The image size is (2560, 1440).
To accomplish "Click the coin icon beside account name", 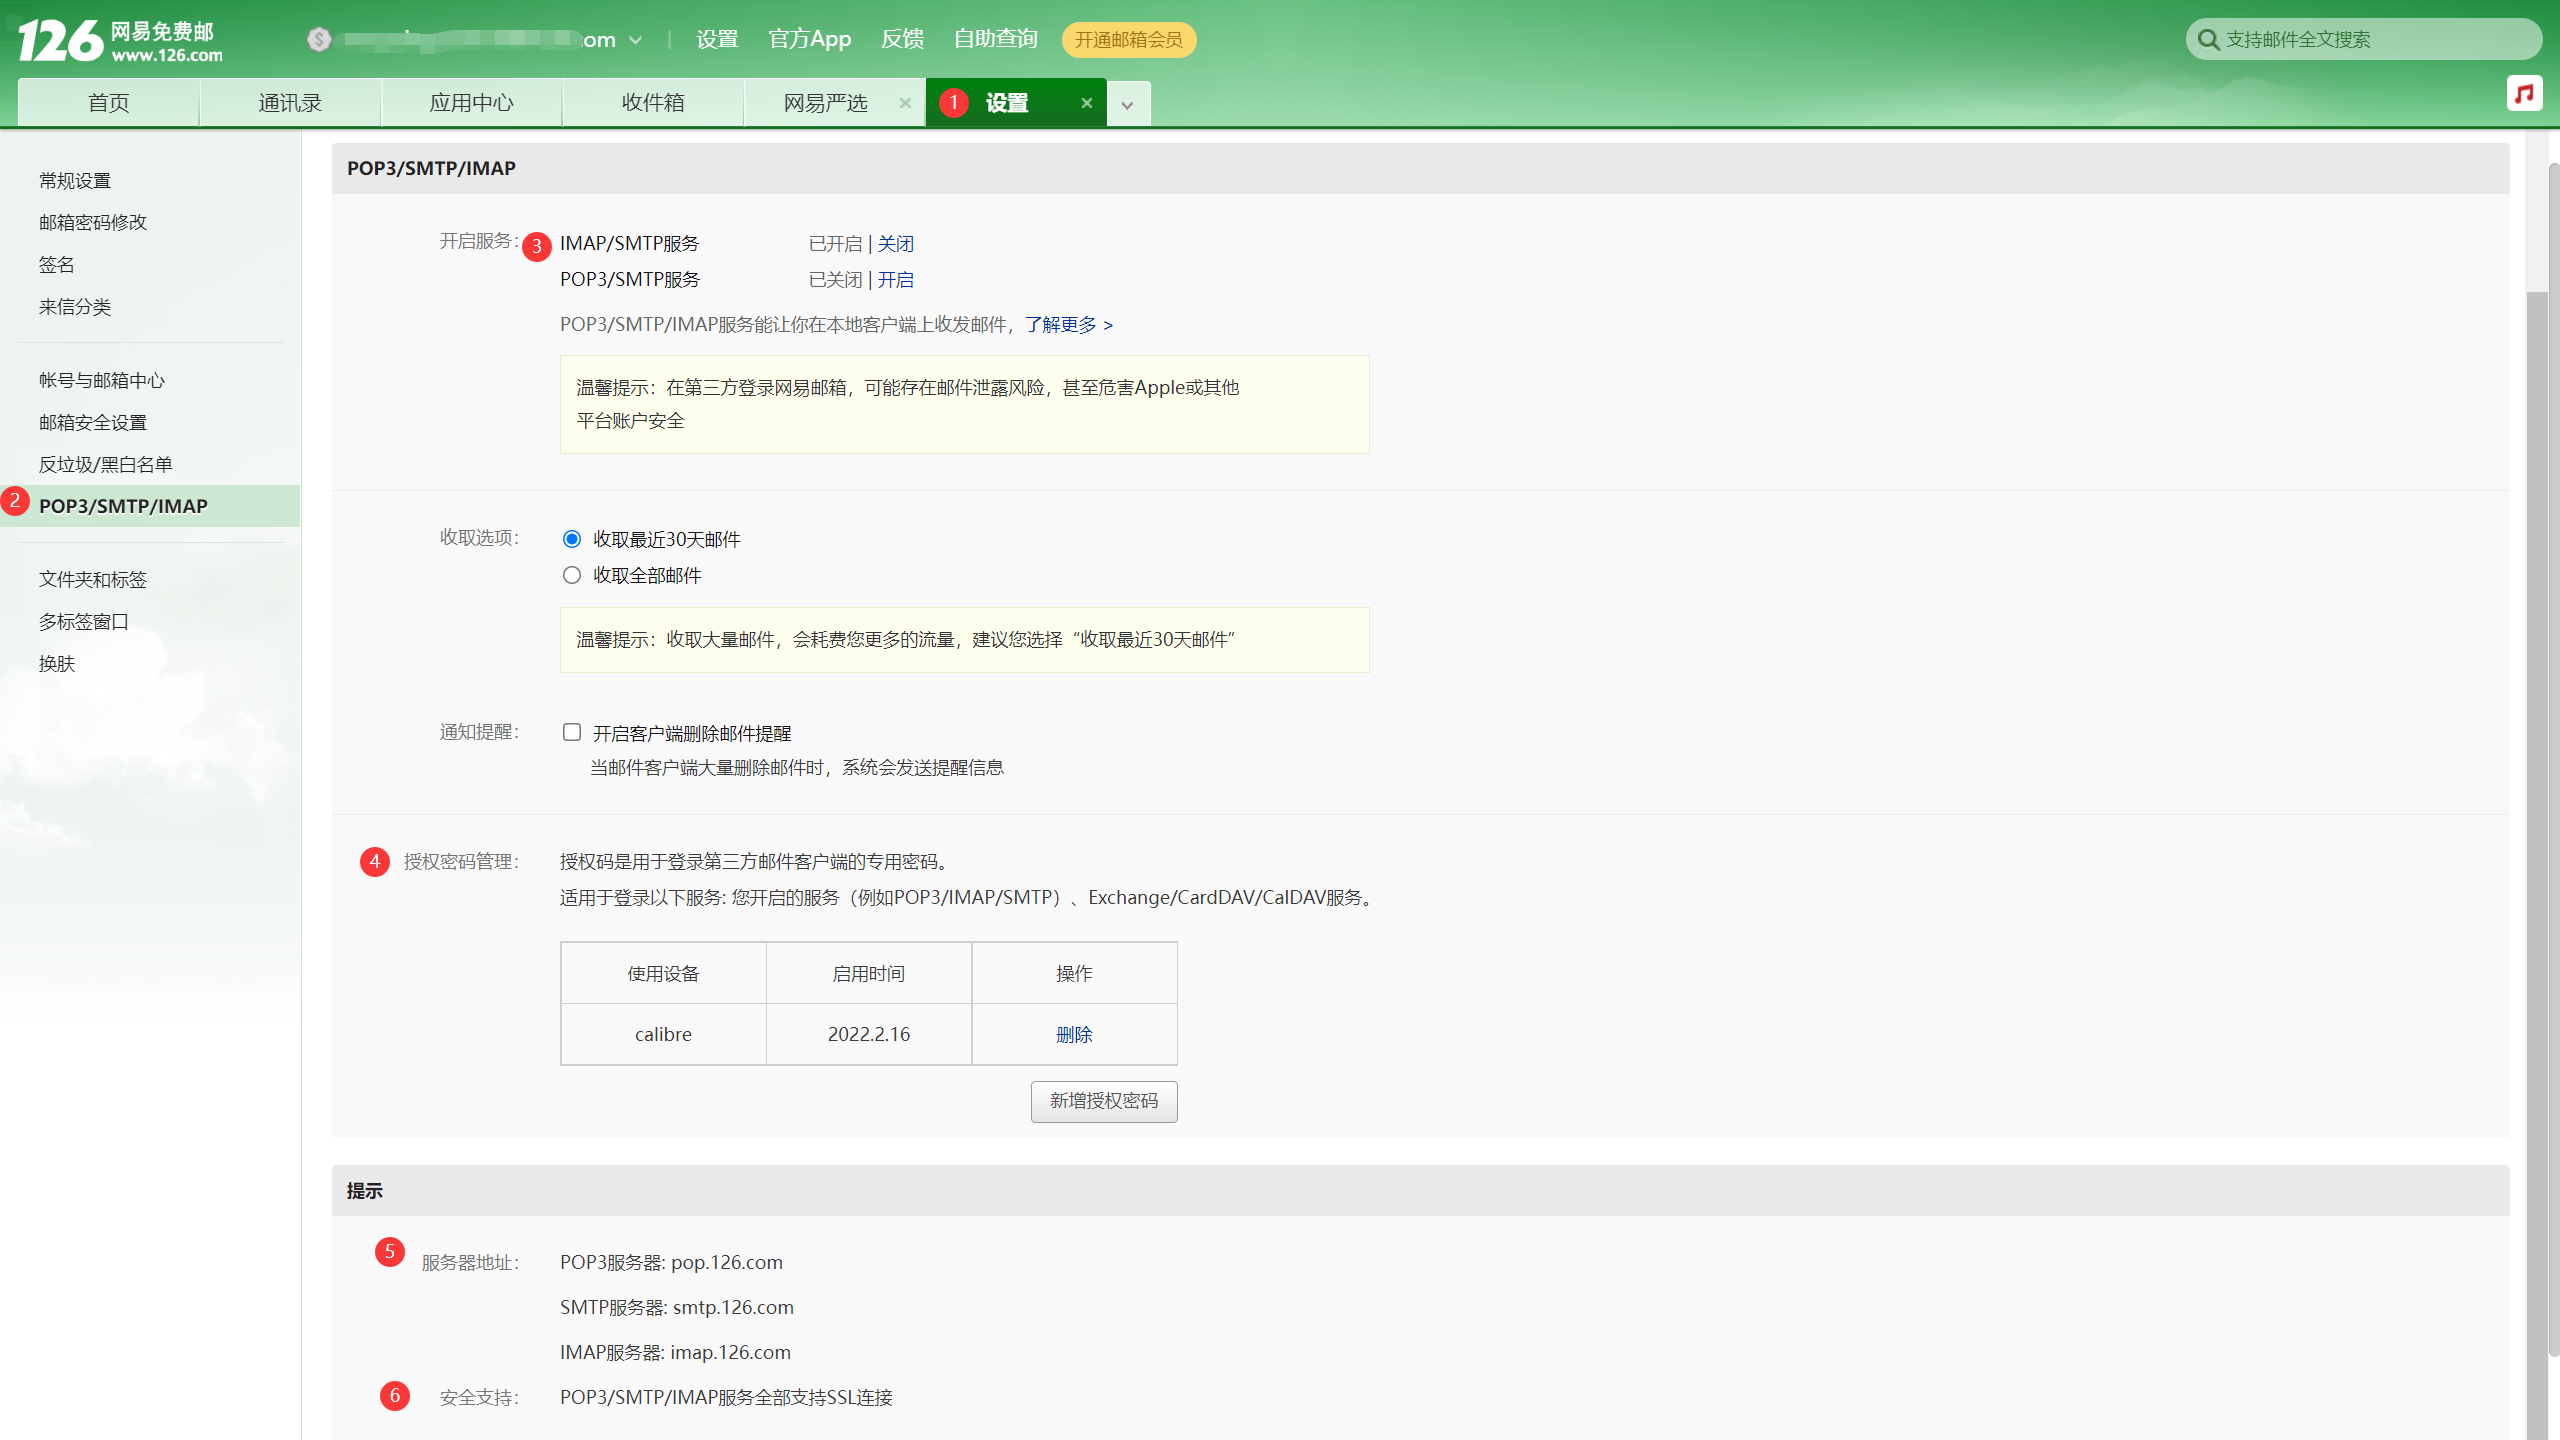I will (x=319, y=40).
